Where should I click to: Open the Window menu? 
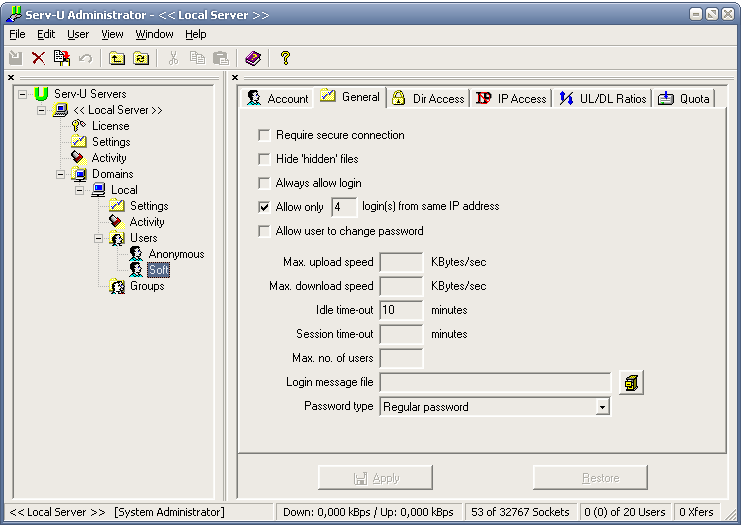point(155,34)
